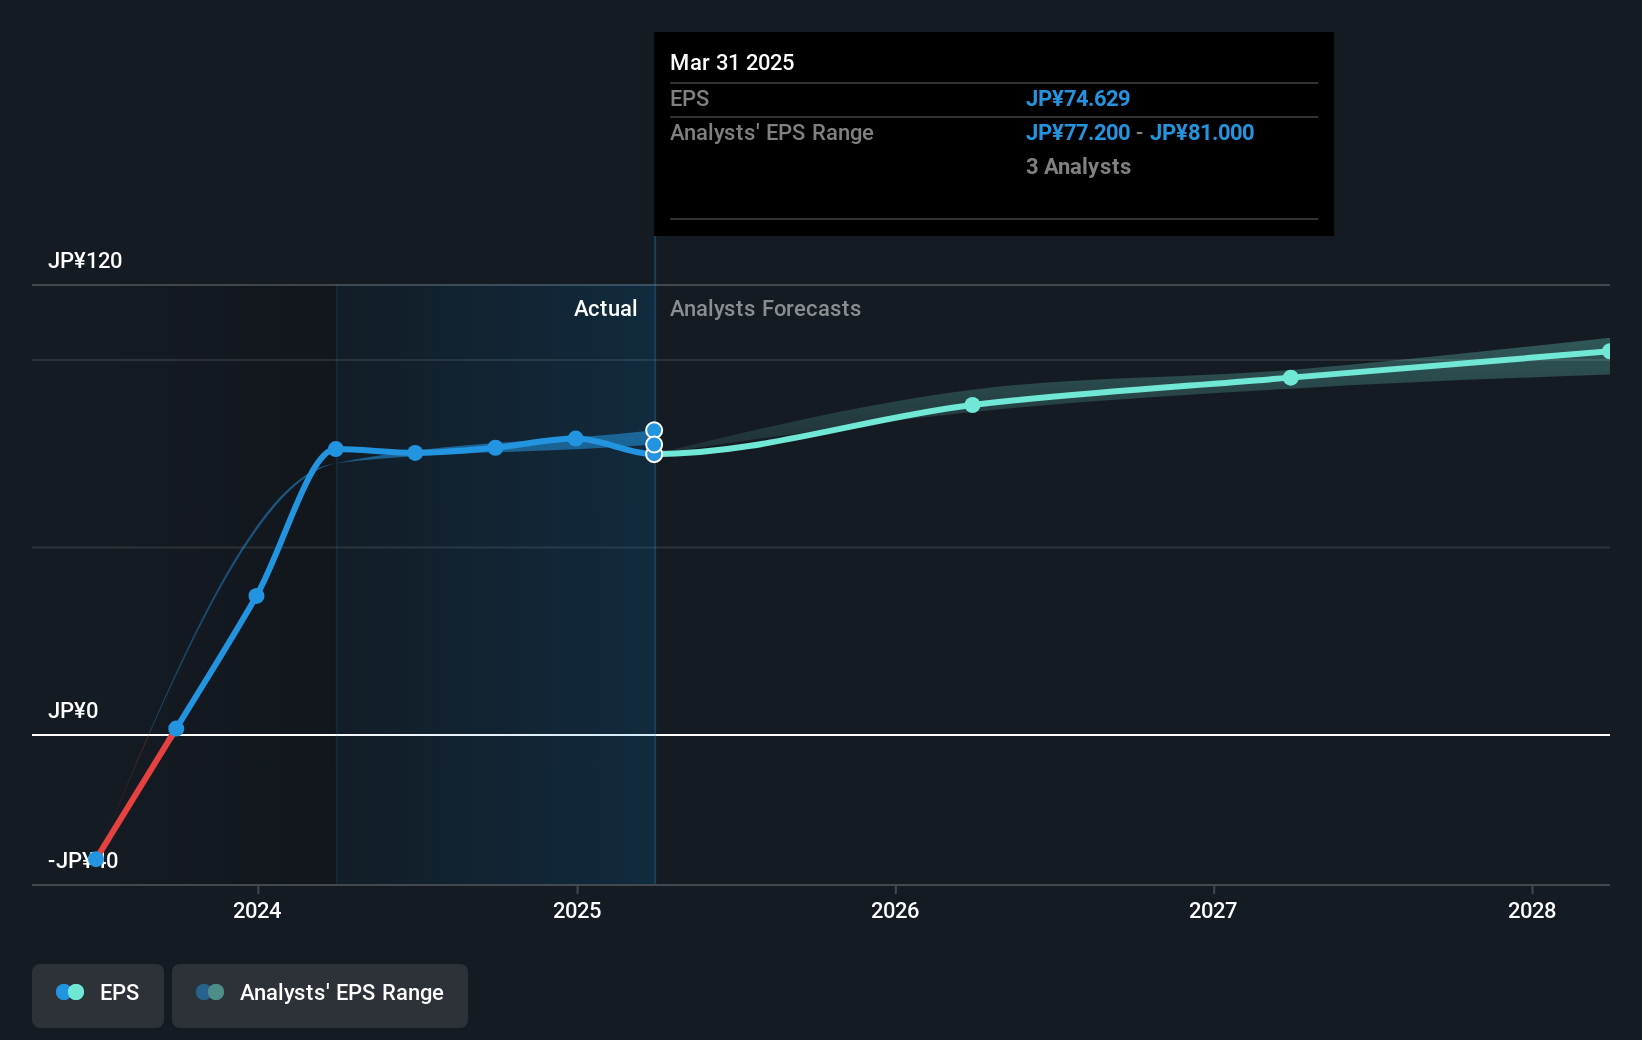
Task: Toggle the EPS legend series
Action: pyautogui.click(x=98, y=995)
